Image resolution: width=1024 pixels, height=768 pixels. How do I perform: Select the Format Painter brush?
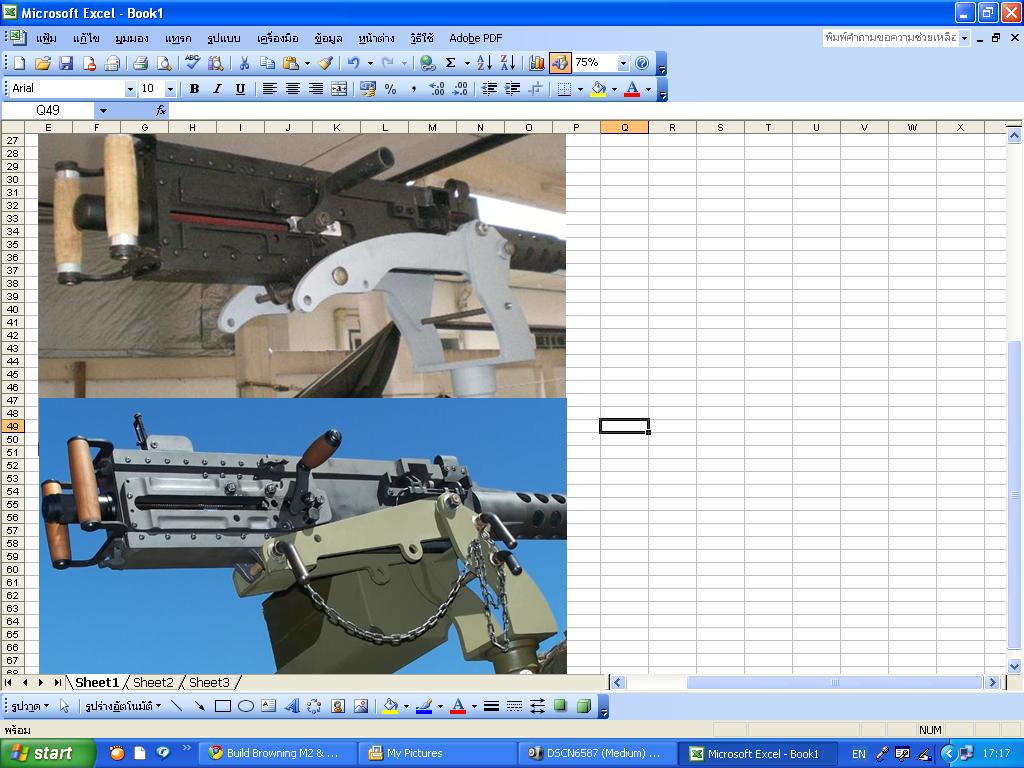click(x=326, y=63)
